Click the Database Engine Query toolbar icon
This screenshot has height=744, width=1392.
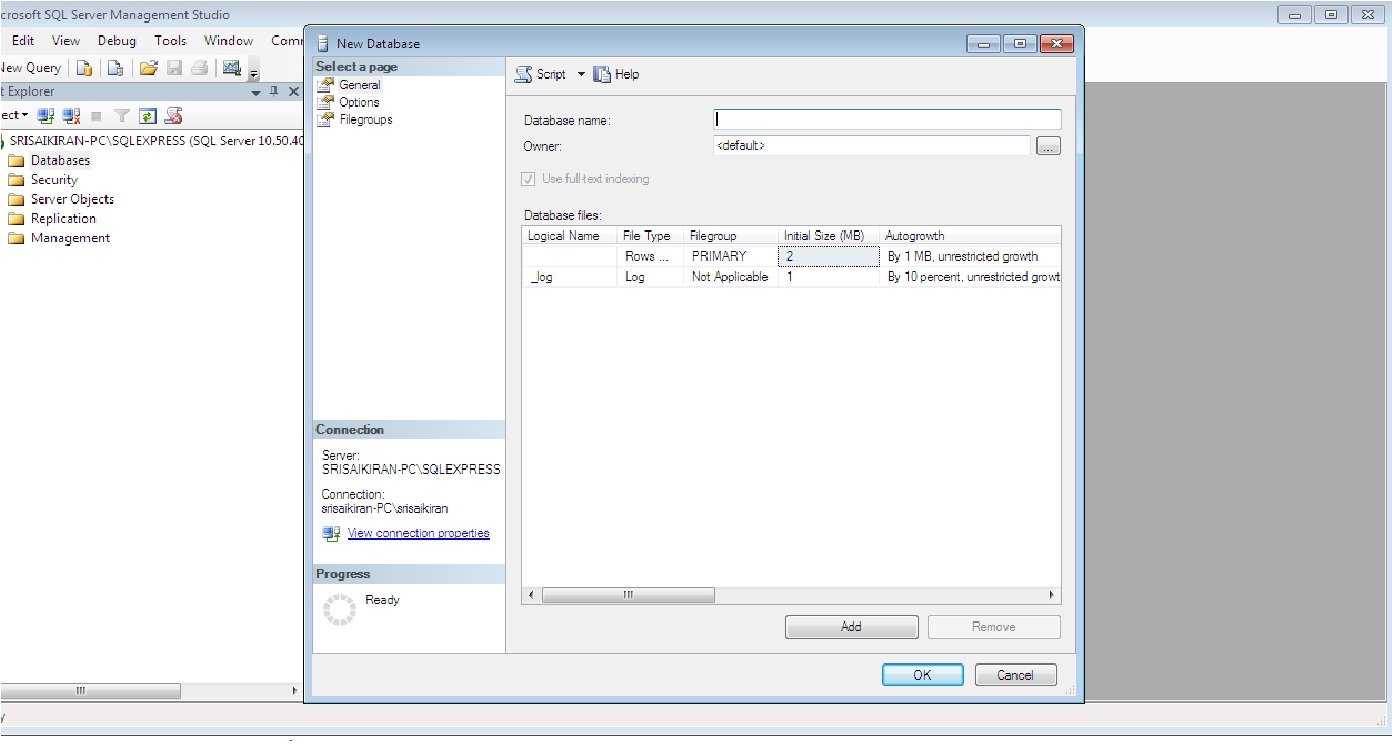click(x=85, y=68)
